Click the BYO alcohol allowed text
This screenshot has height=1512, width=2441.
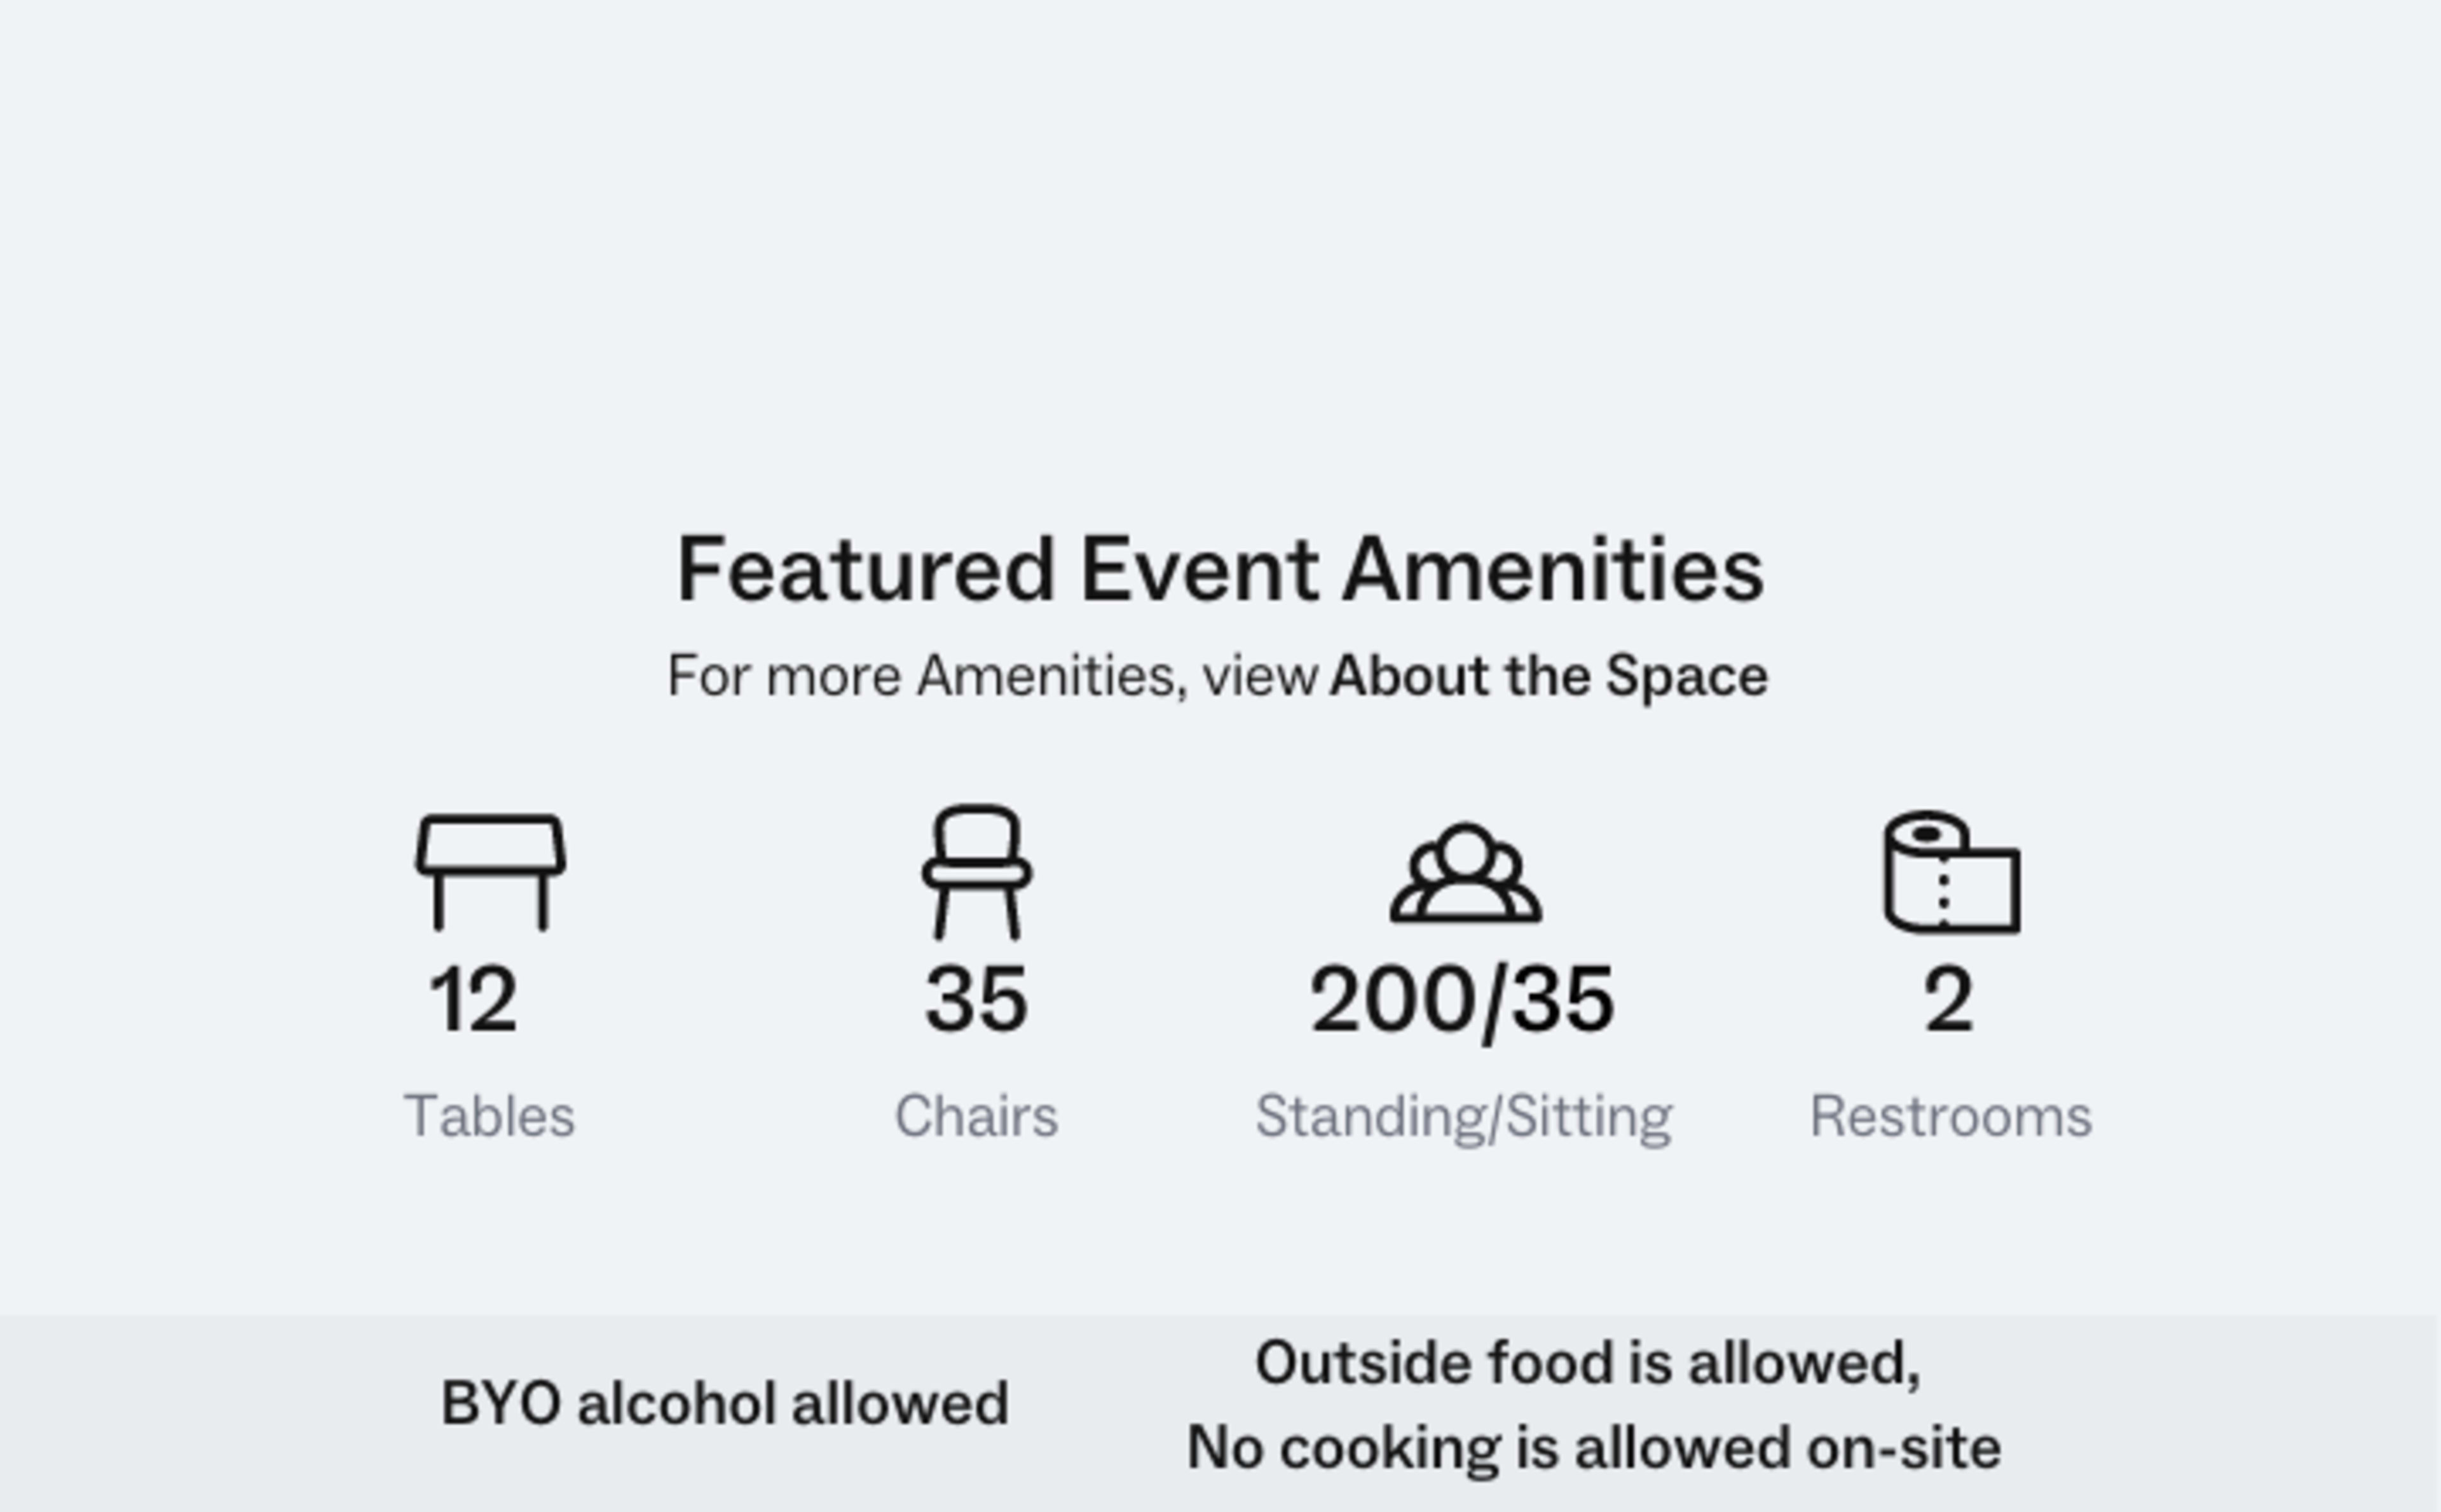coord(725,1404)
